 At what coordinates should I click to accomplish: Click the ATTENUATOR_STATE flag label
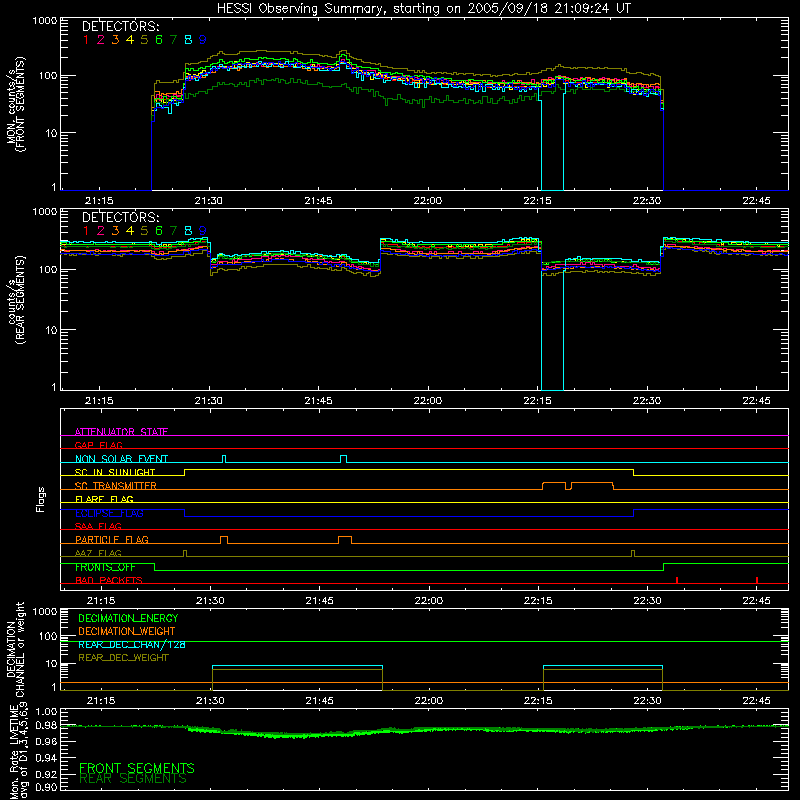coord(121,432)
